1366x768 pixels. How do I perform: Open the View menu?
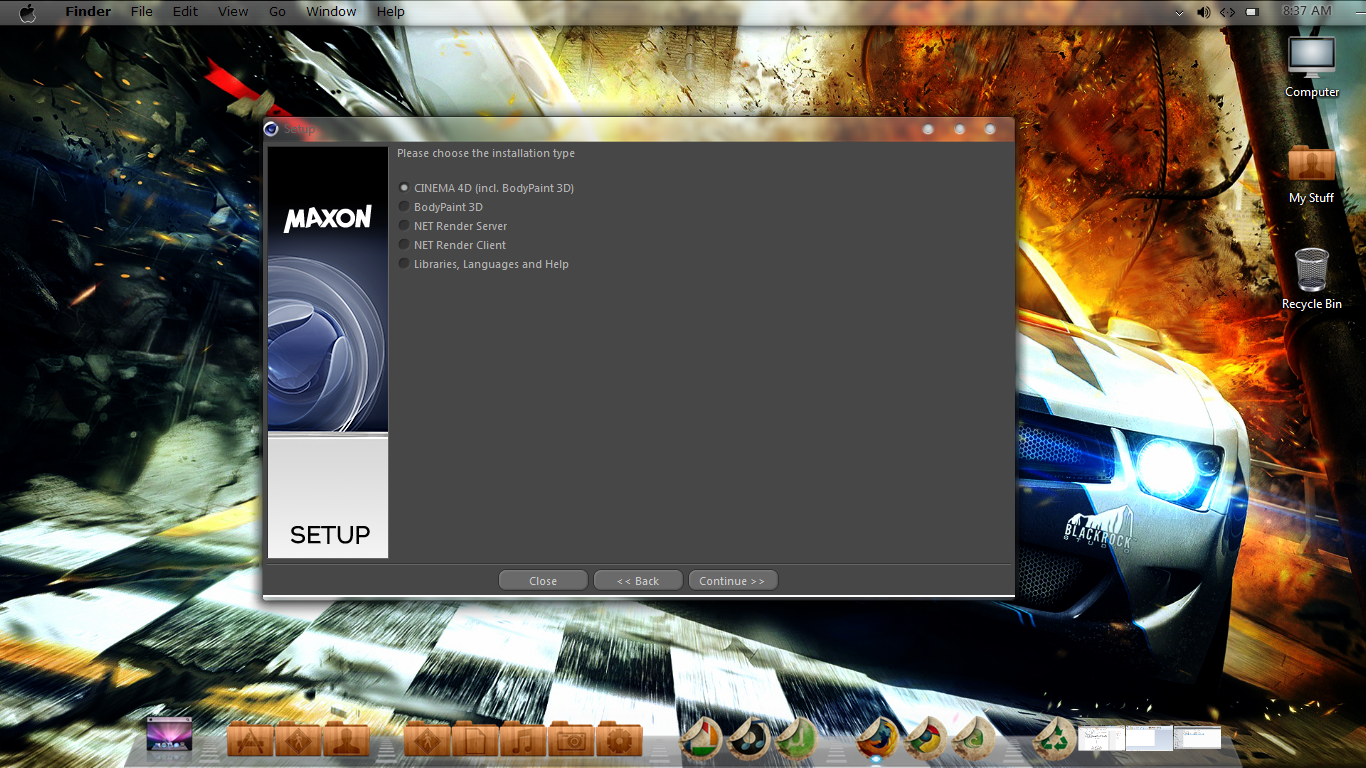pos(233,12)
